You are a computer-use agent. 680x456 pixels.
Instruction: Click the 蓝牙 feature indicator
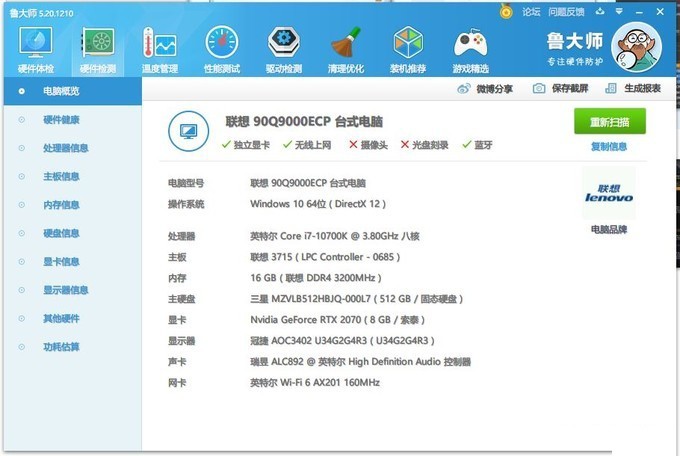click(x=477, y=145)
